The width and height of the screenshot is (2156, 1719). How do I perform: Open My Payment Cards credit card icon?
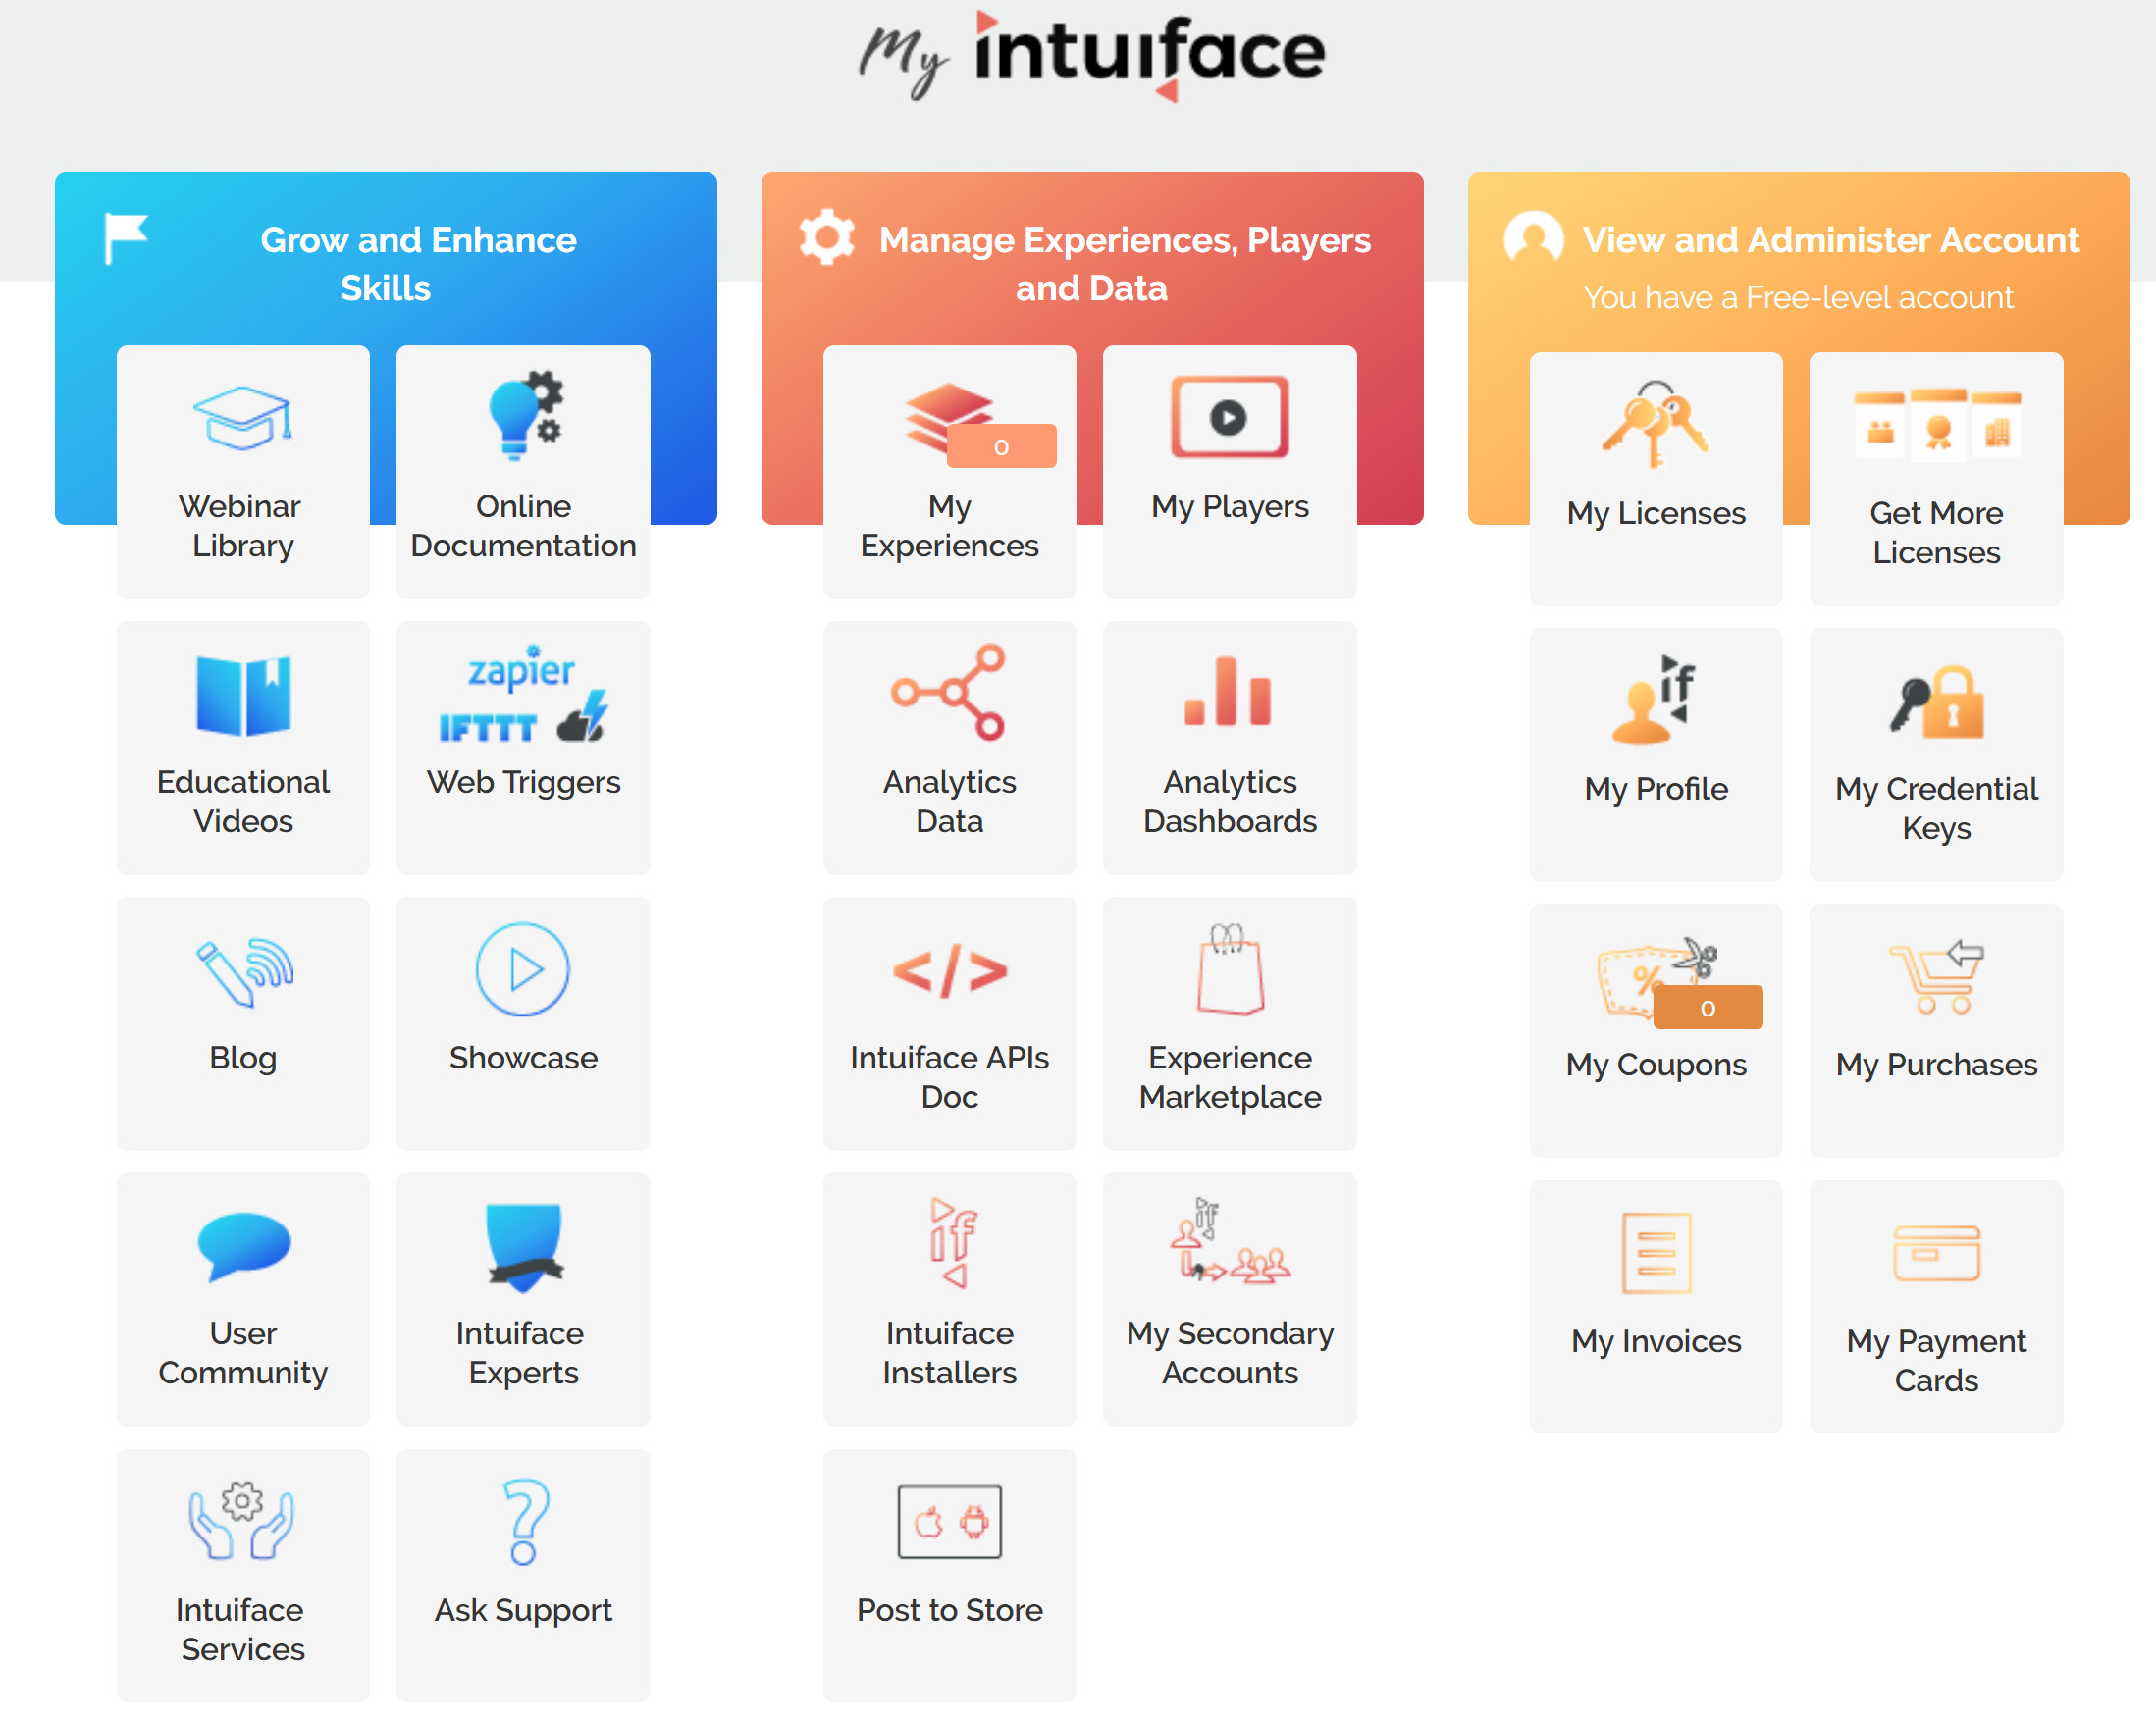click(1937, 1253)
